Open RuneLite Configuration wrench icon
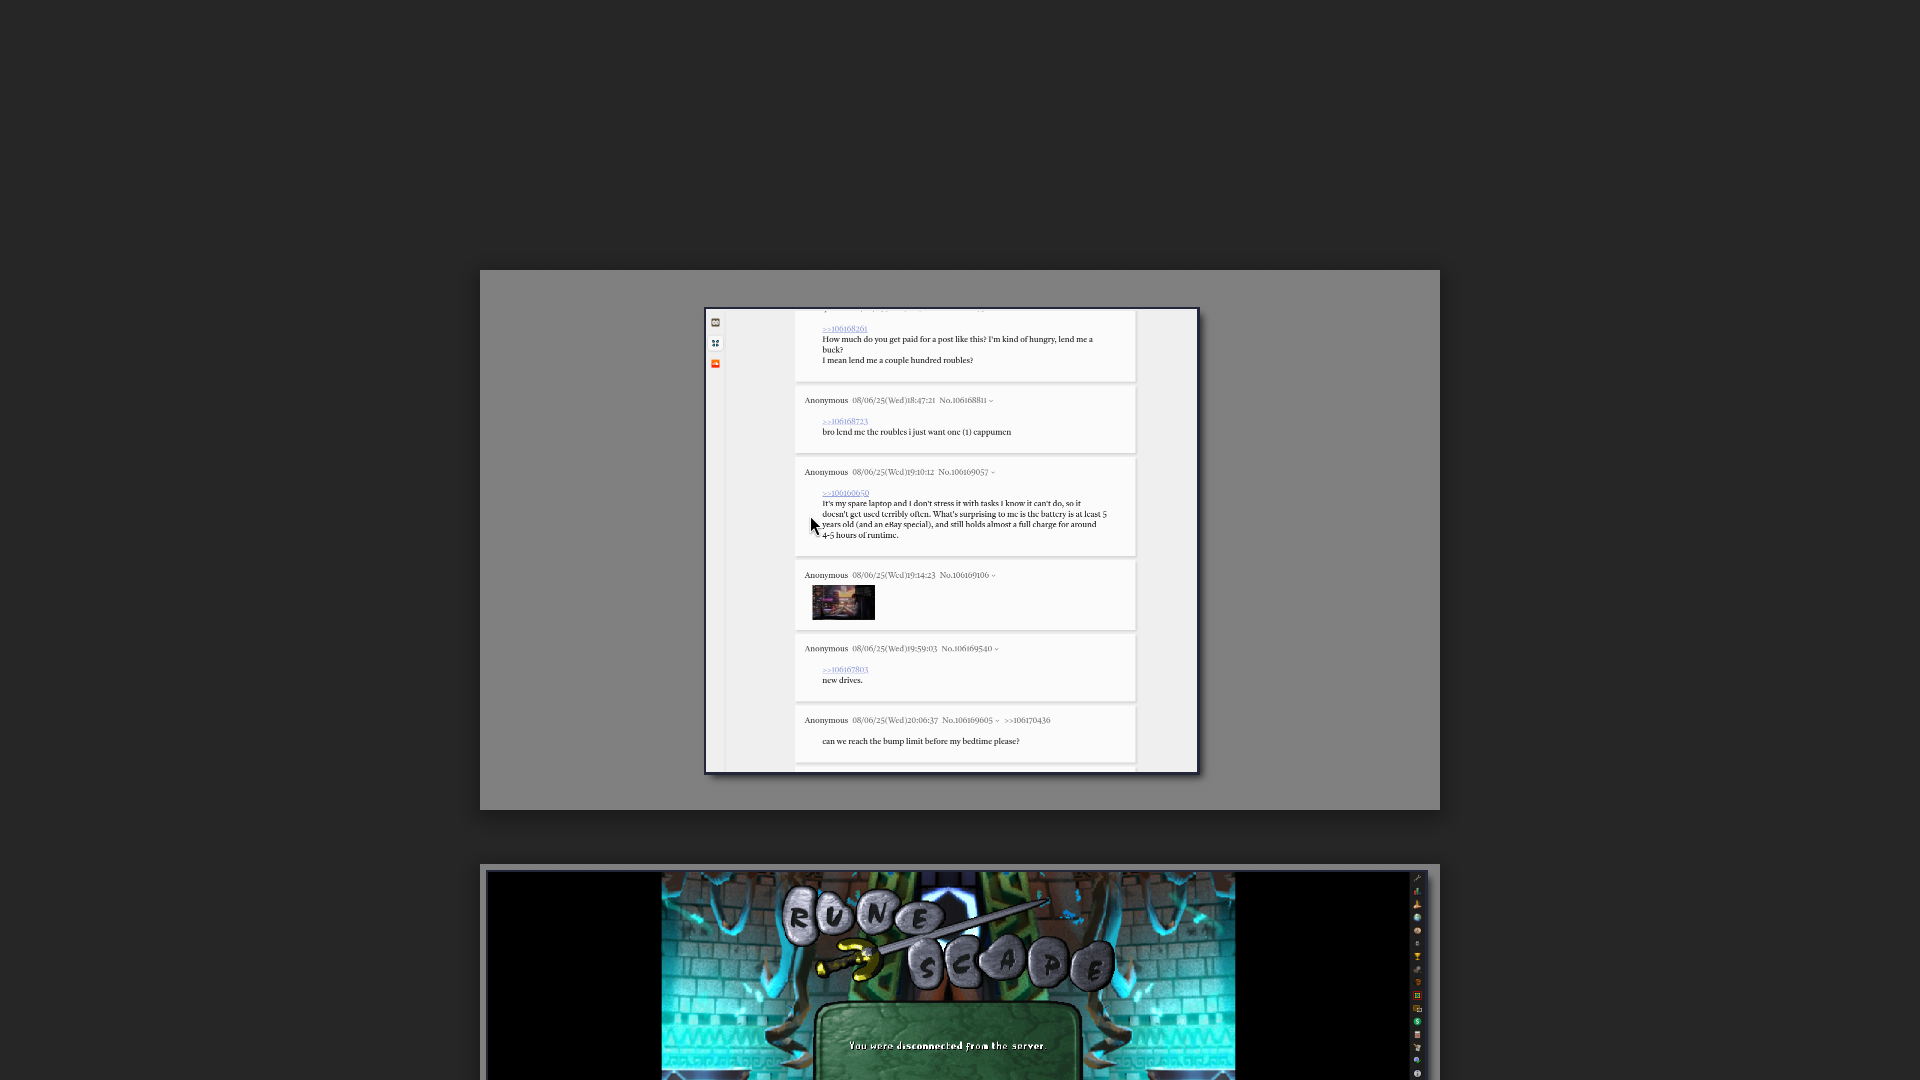Screen dimensions: 1920x1080 1417,879
